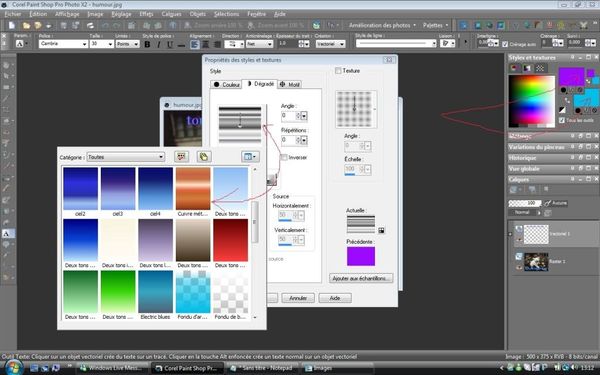Open the gradient view options icon
This screenshot has width=600, height=375.
coord(250,156)
